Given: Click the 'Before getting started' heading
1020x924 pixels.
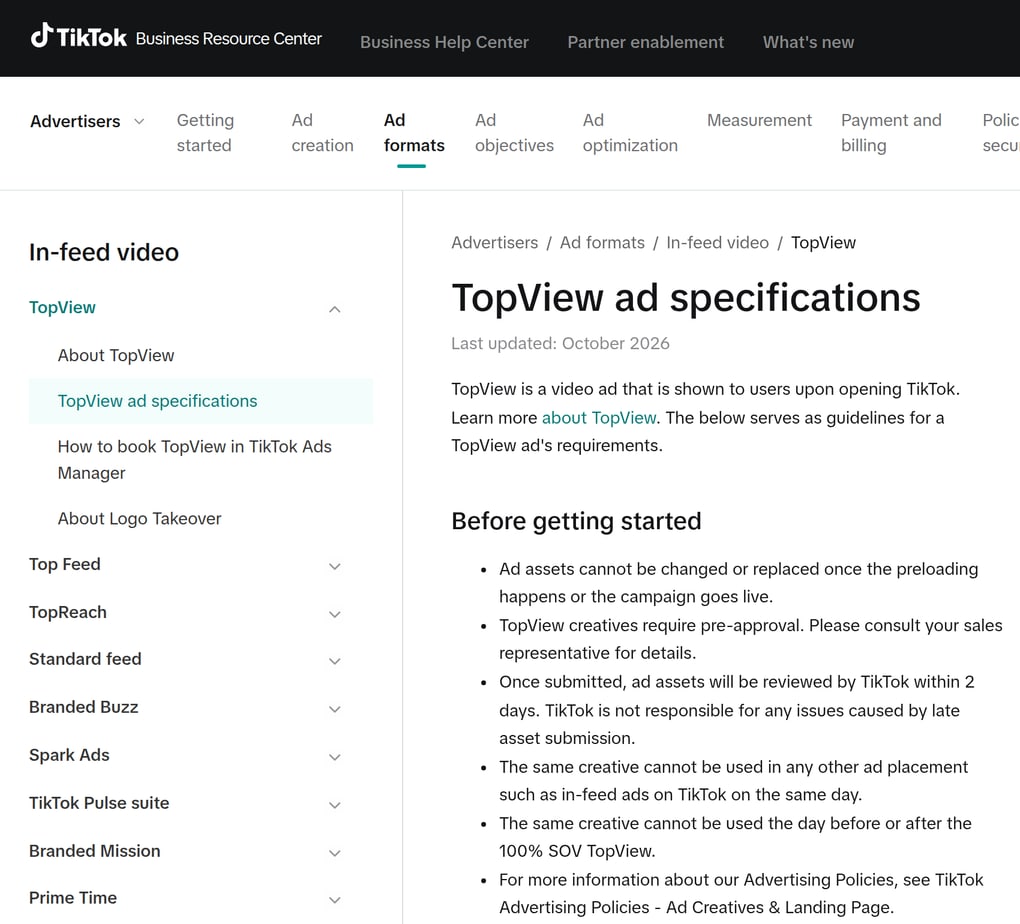Looking at the screenshot, I should coord(576,521).
